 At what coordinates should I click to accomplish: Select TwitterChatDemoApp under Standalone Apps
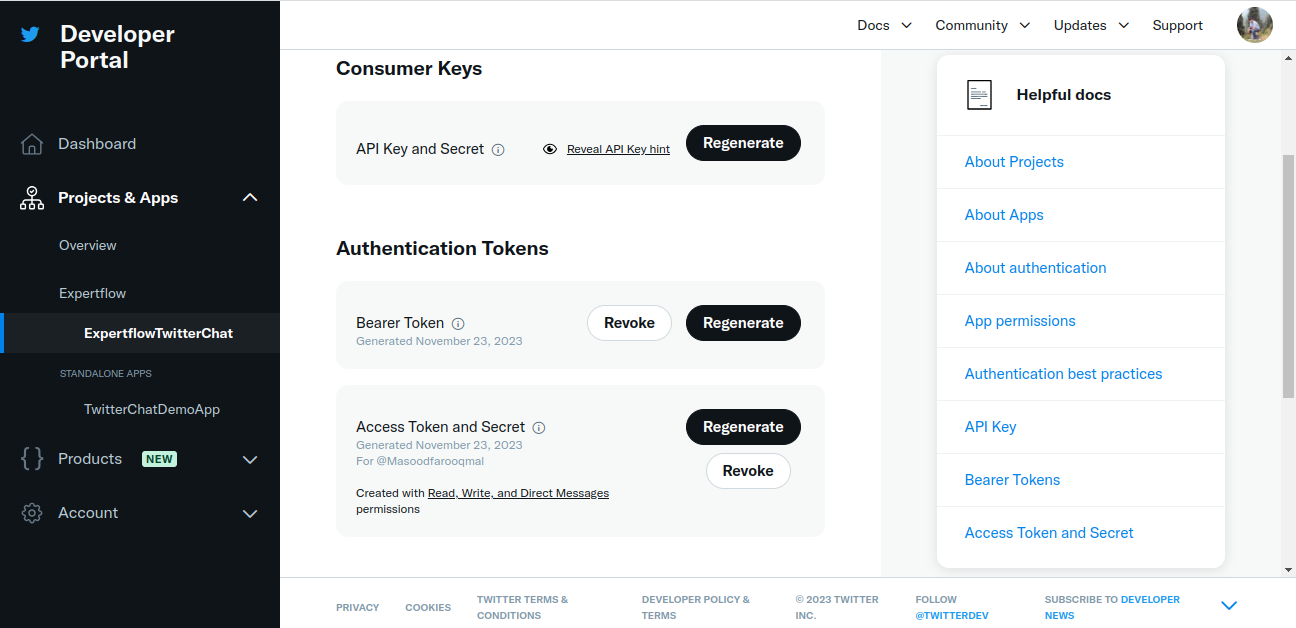(151, 409)
